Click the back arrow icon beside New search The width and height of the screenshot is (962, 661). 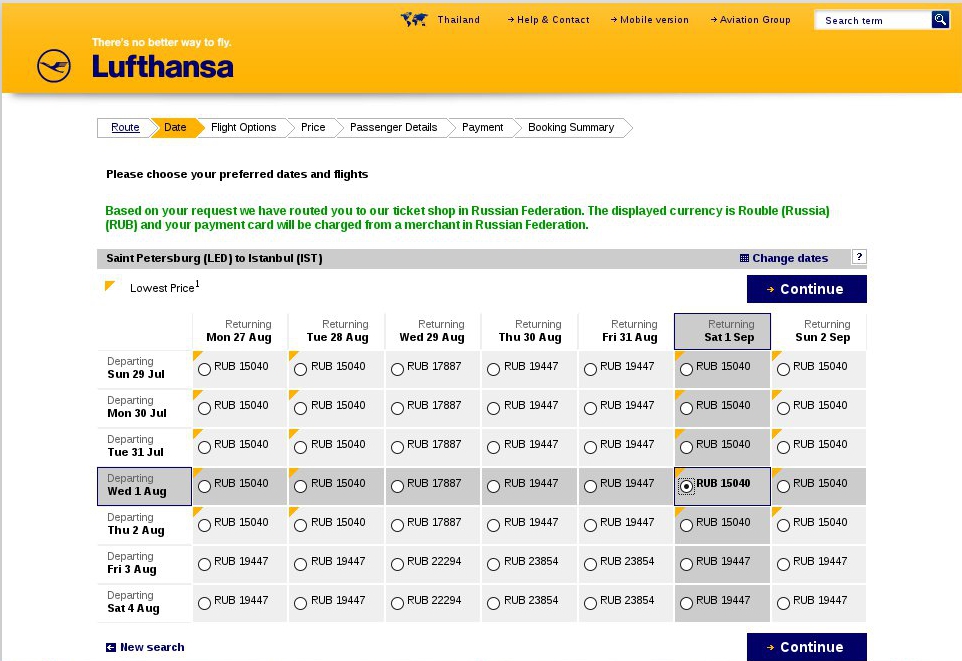click(x=110, y=647)
